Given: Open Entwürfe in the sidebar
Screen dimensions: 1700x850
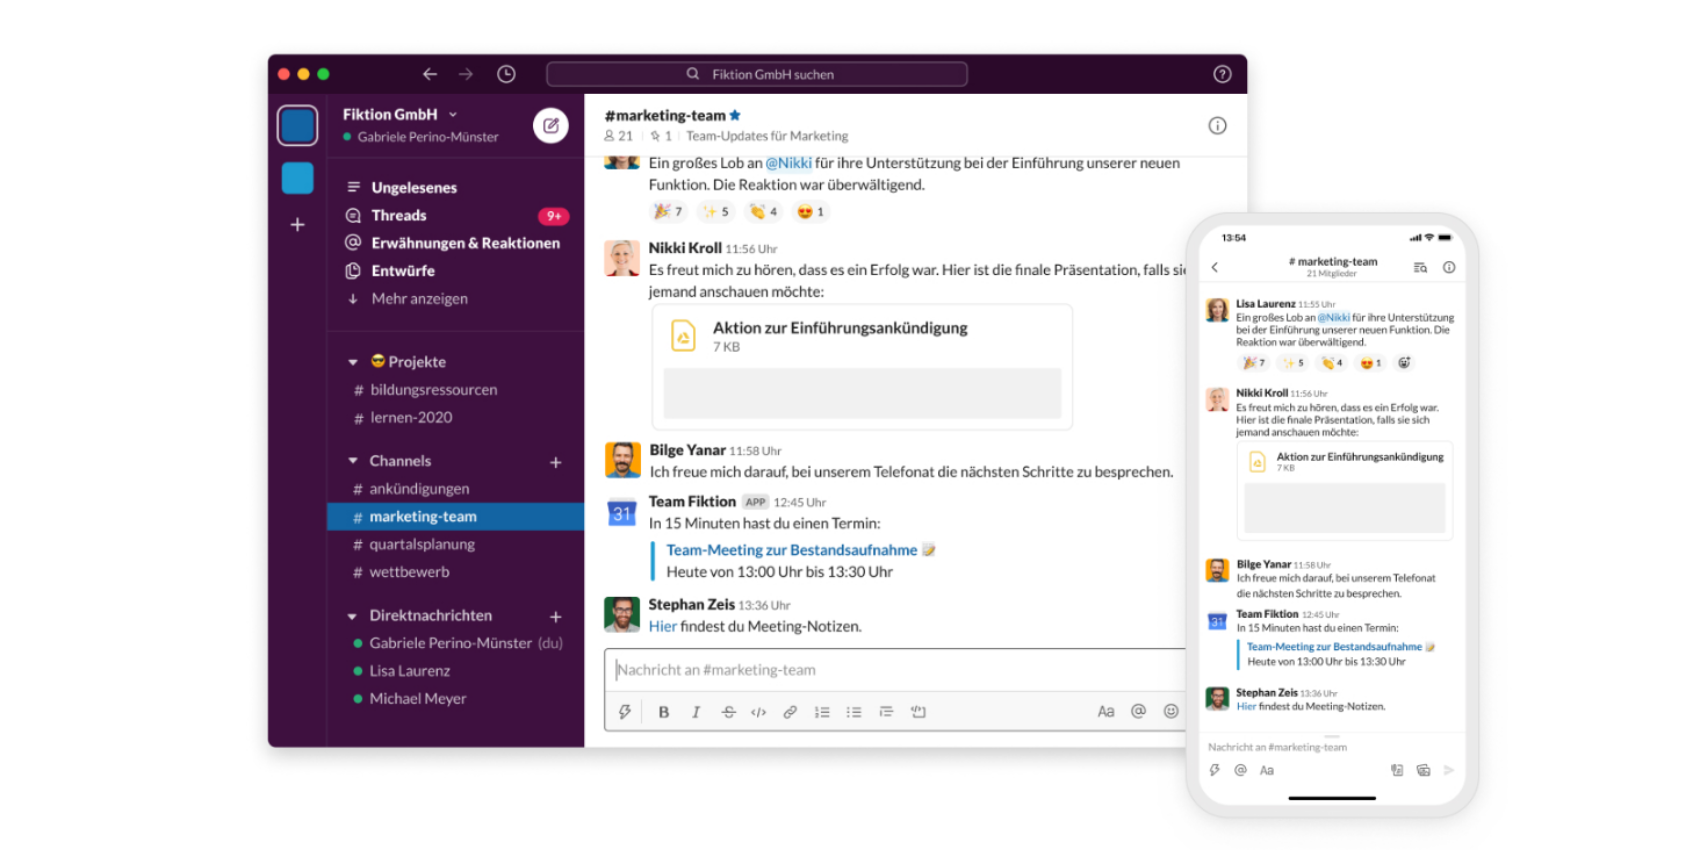Looking at the screenshot, I should [x=403, y=271].
